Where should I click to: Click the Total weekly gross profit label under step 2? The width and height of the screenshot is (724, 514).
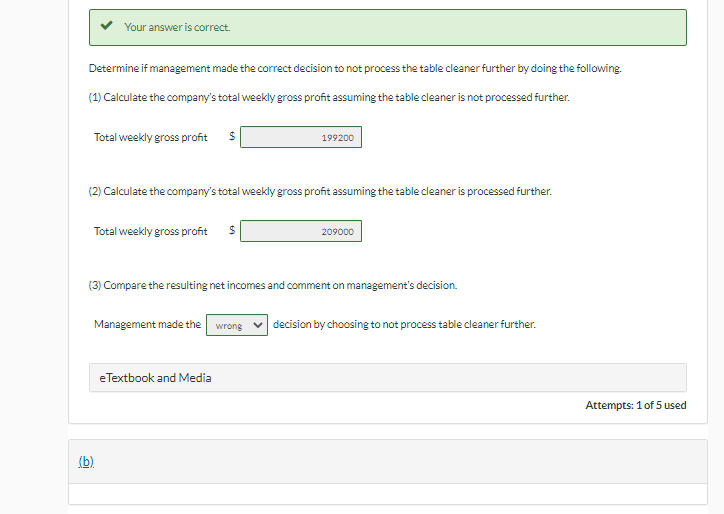[x=151, y=231]
